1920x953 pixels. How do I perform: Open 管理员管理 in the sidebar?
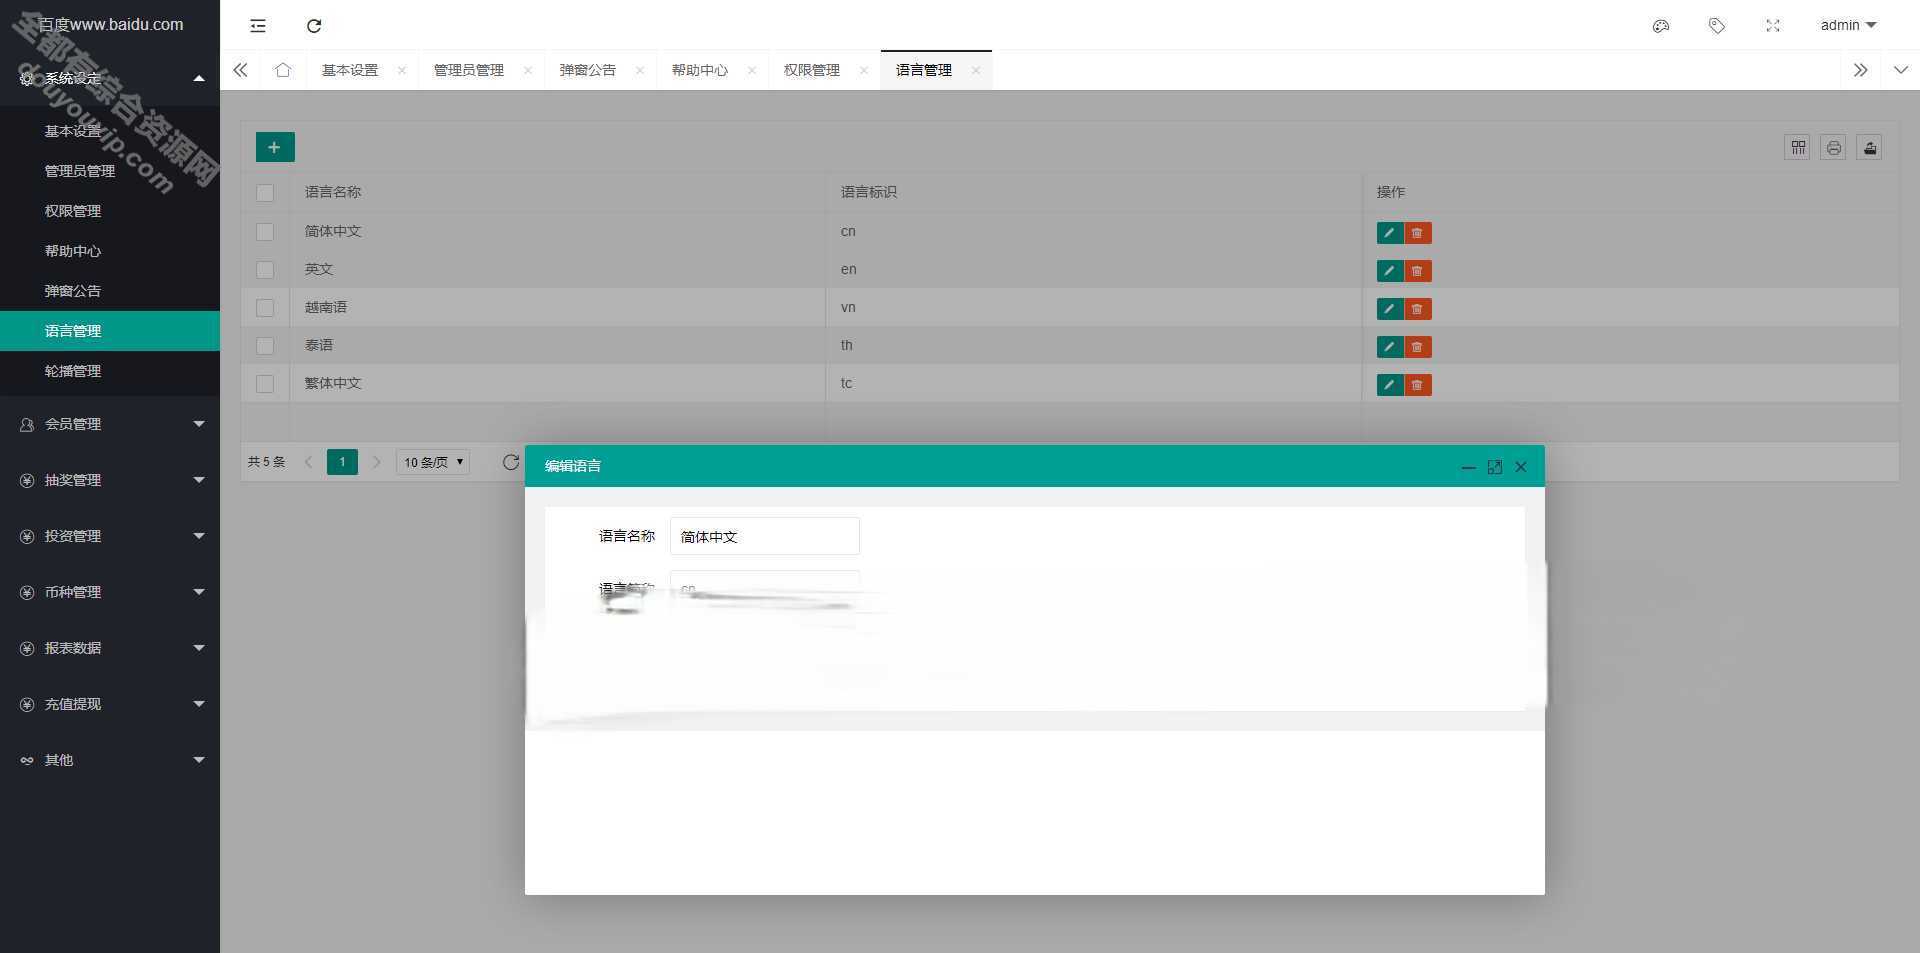point(110,171)
